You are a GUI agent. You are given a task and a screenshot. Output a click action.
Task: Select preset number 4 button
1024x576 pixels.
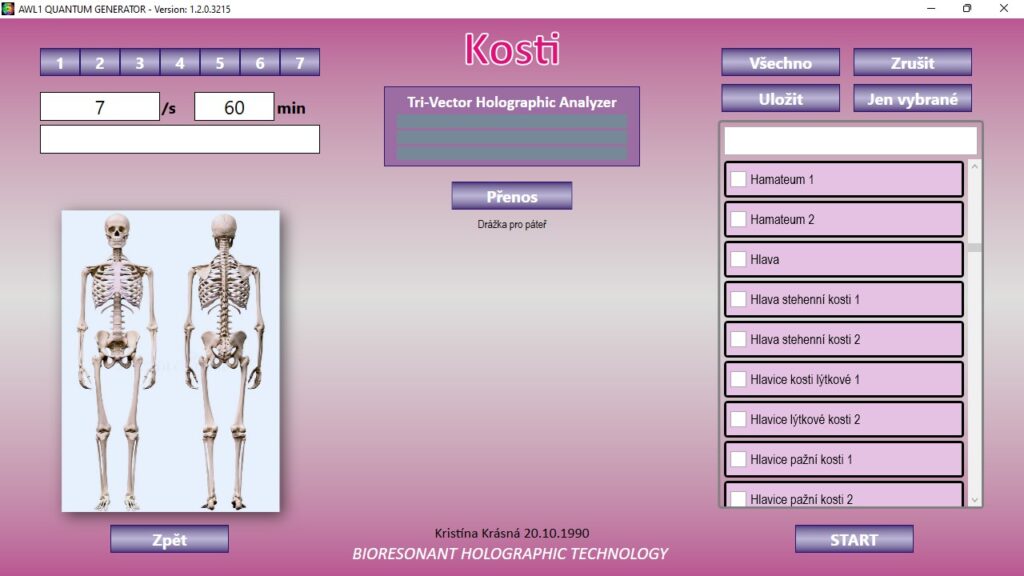(x=180, y=63)
